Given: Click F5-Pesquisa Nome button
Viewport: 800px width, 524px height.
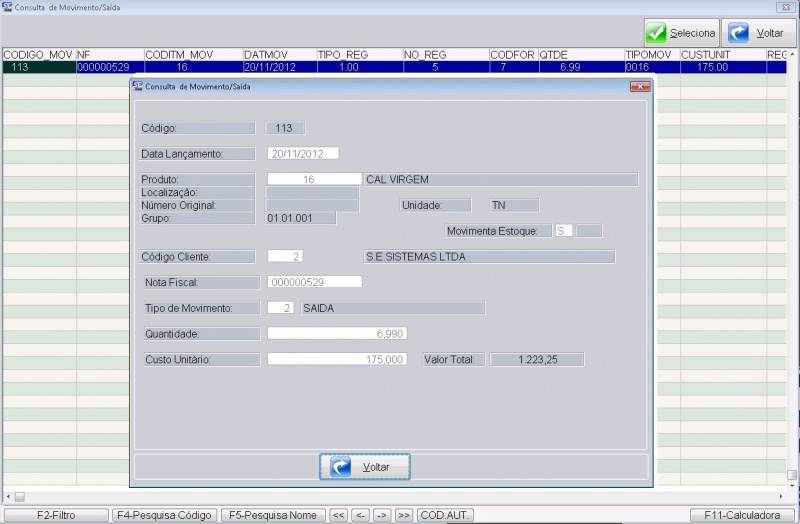Looking at the screenshot, I should [x=273, y=515].
